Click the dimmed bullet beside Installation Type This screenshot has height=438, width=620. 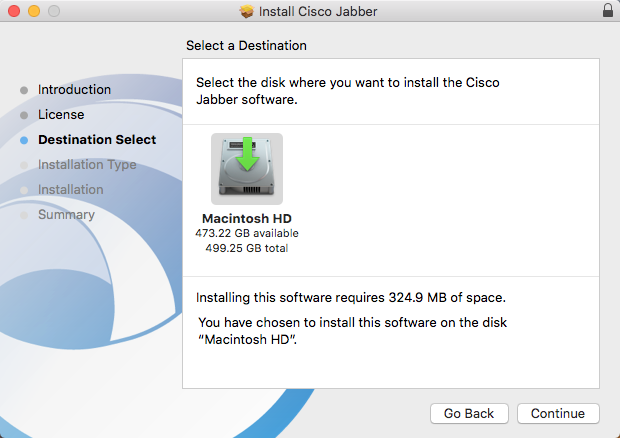[24, 165]
